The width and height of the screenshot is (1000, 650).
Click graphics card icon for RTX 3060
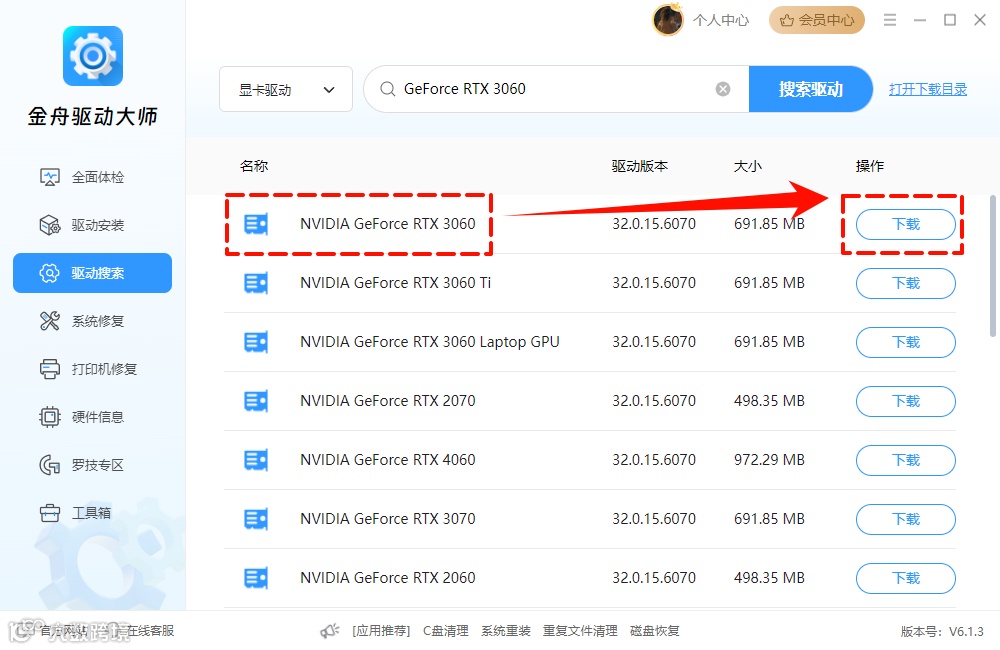tap(256, 224)
